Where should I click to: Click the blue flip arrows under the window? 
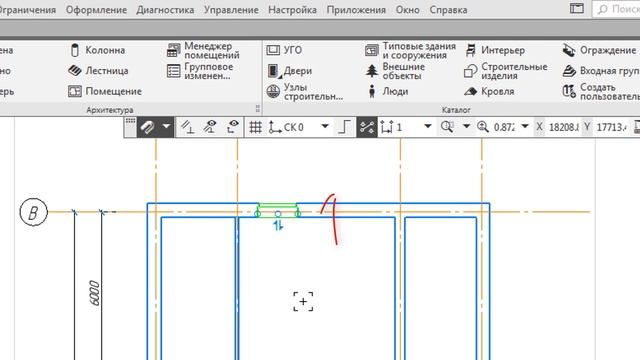pyautogui.click(x=278, y=225)
